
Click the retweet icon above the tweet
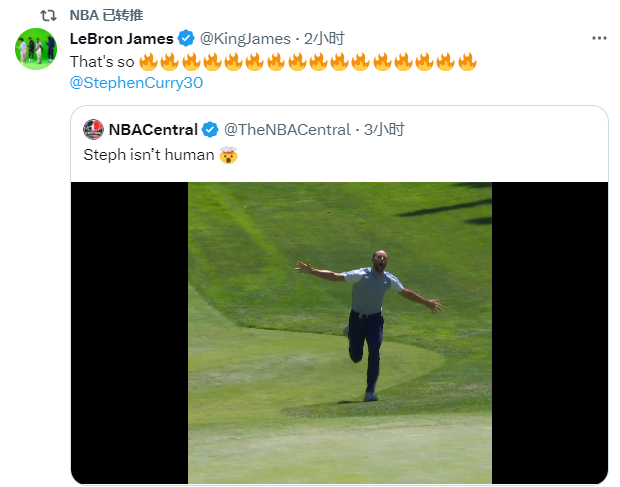[x=48, y=16]
